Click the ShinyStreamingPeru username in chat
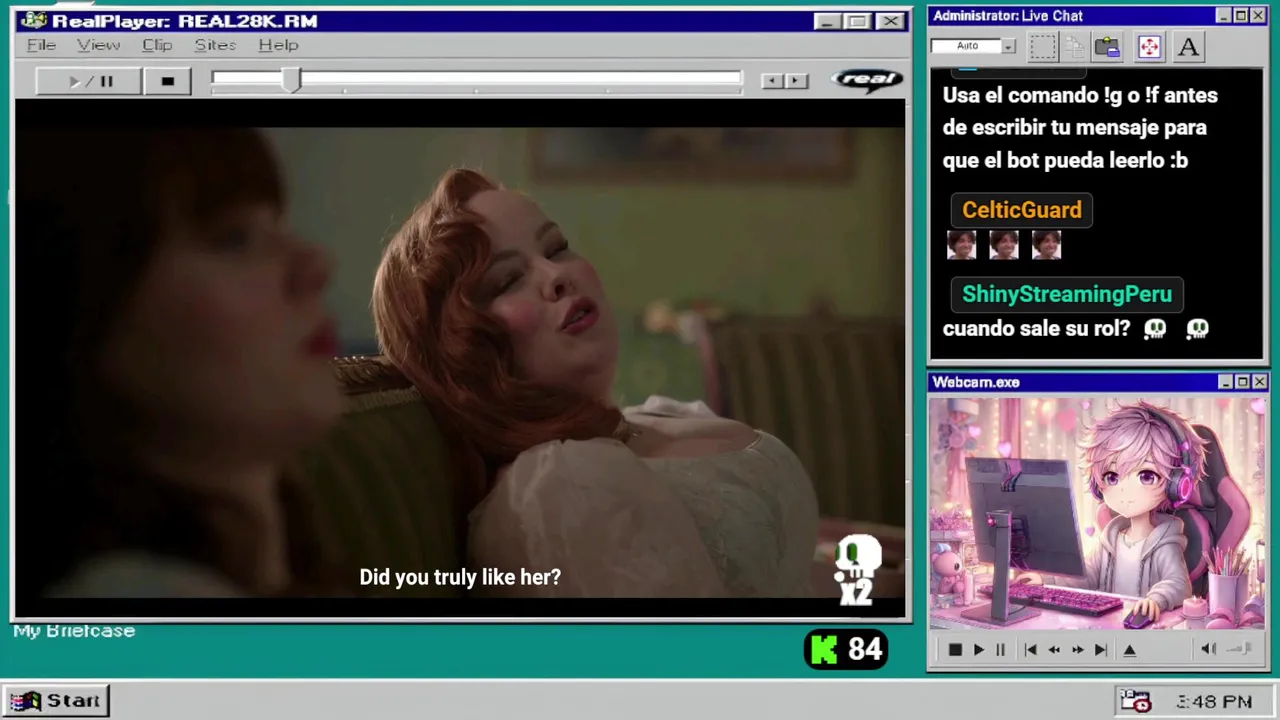The width and height of the screenshot is (1280, 720). (1067, 294)
